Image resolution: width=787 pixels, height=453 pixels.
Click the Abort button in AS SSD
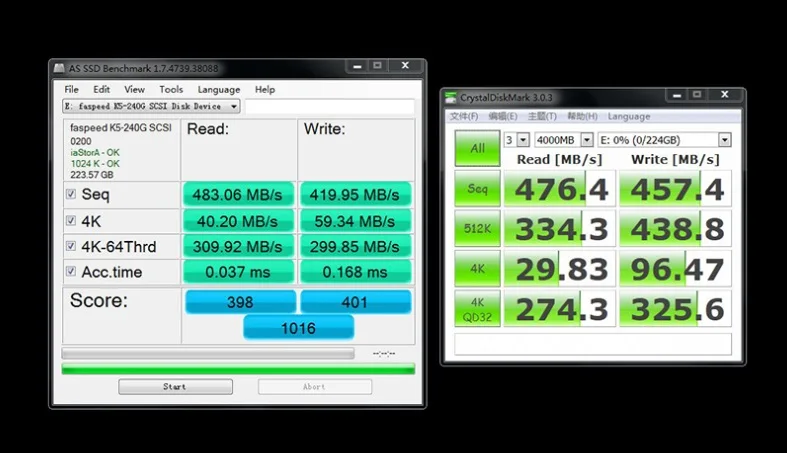[x=315, y=387]
